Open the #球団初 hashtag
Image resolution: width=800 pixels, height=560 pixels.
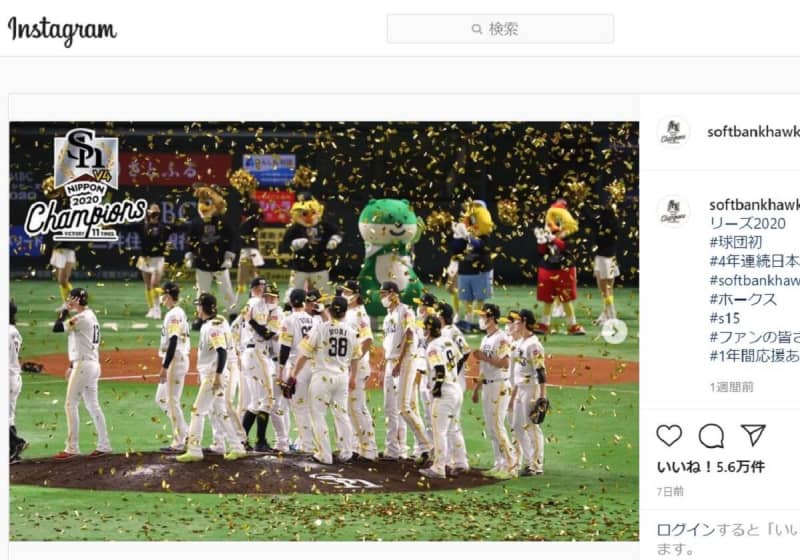pyautogui.click(x=735, y=242)
